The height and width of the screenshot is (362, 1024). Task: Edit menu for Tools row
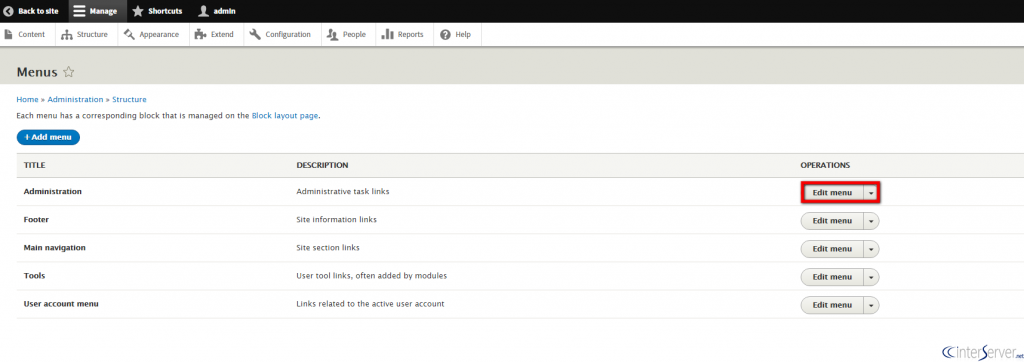pos(832,277)
